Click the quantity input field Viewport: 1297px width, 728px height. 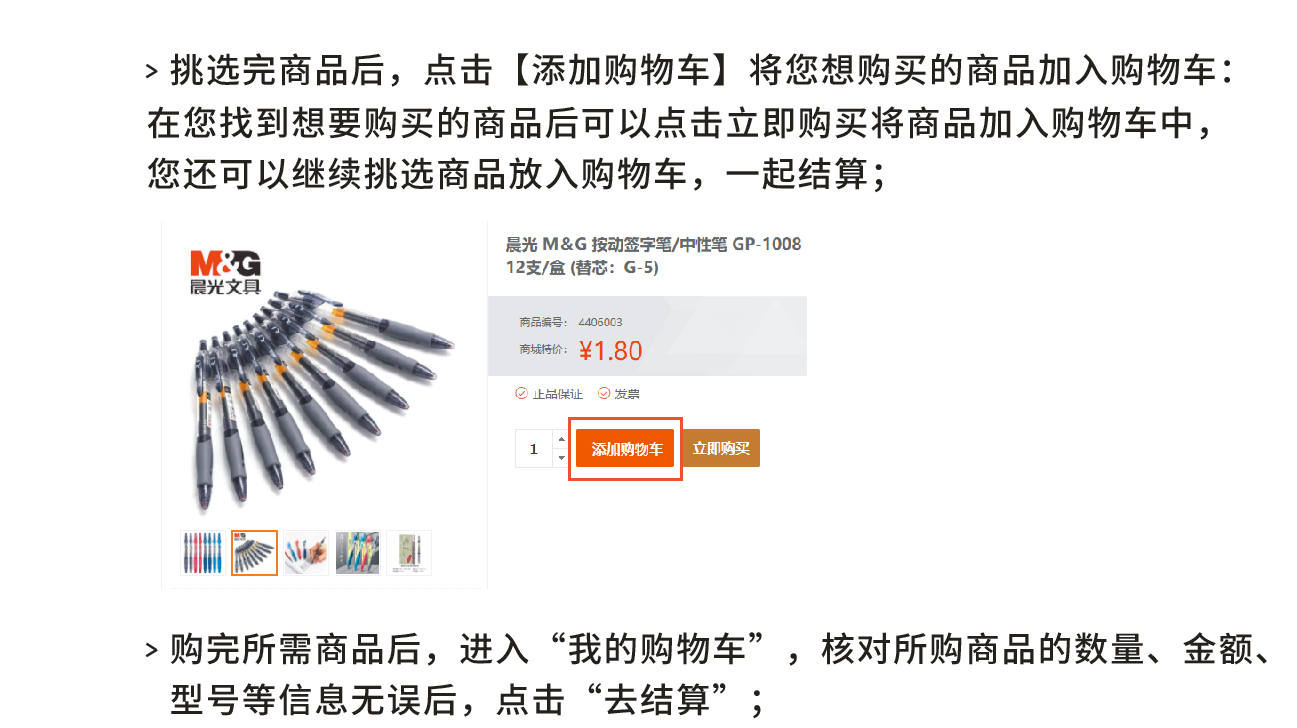534,449
